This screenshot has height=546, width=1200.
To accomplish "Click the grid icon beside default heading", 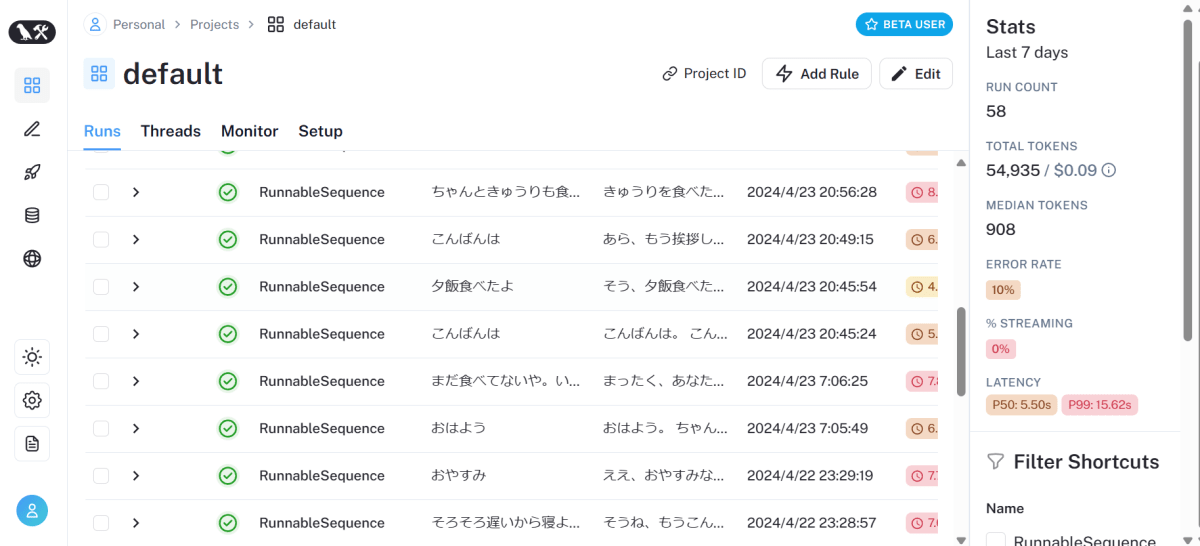I will click(99, 73).
